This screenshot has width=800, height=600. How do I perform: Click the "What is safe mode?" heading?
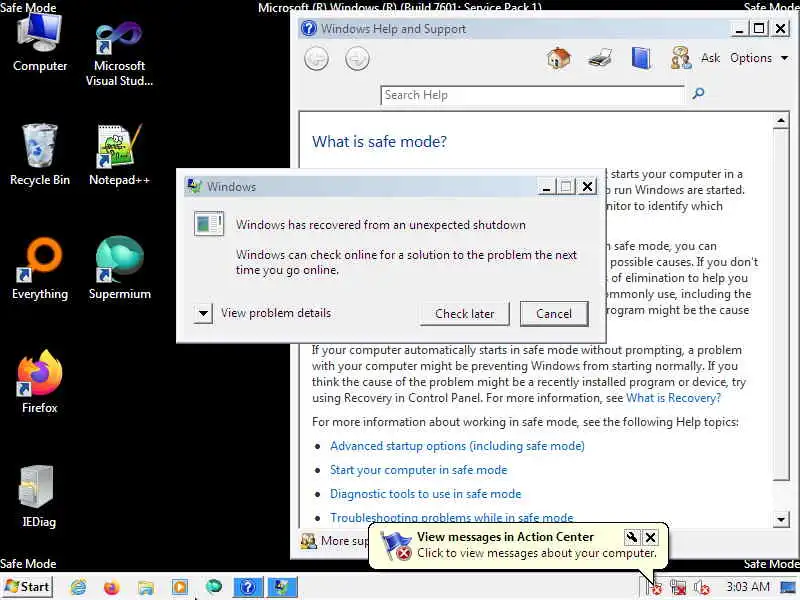tap(379, 142)
